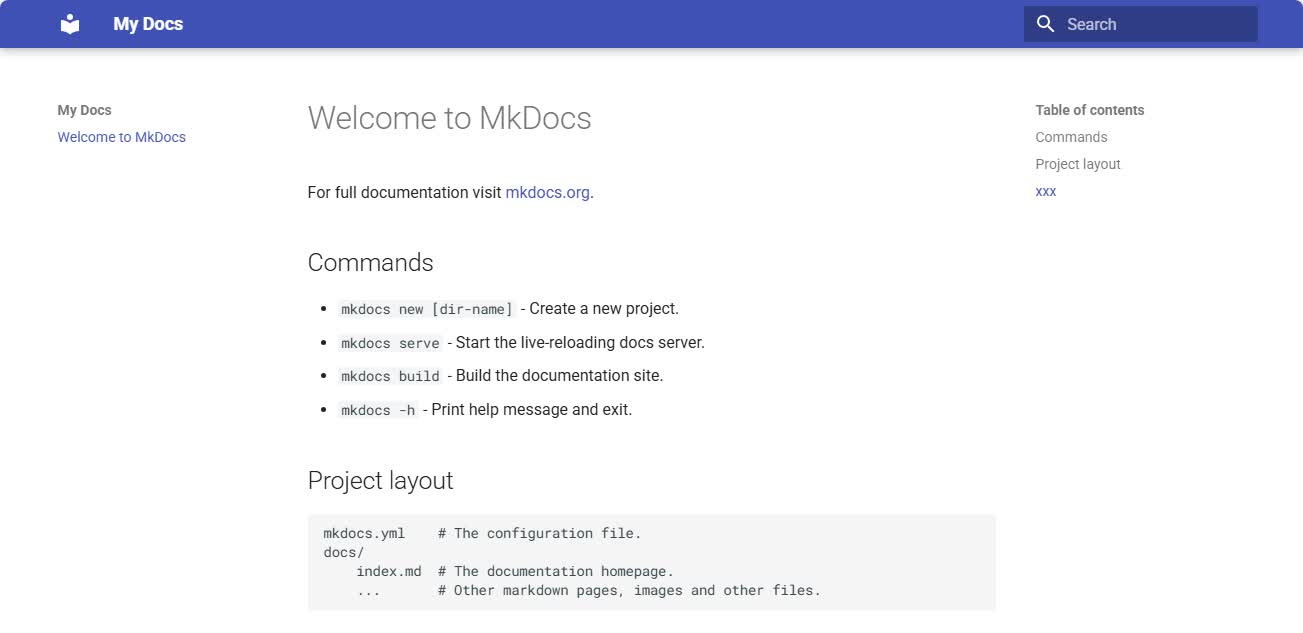Click the Table of contents label

tap(1090, 110)
